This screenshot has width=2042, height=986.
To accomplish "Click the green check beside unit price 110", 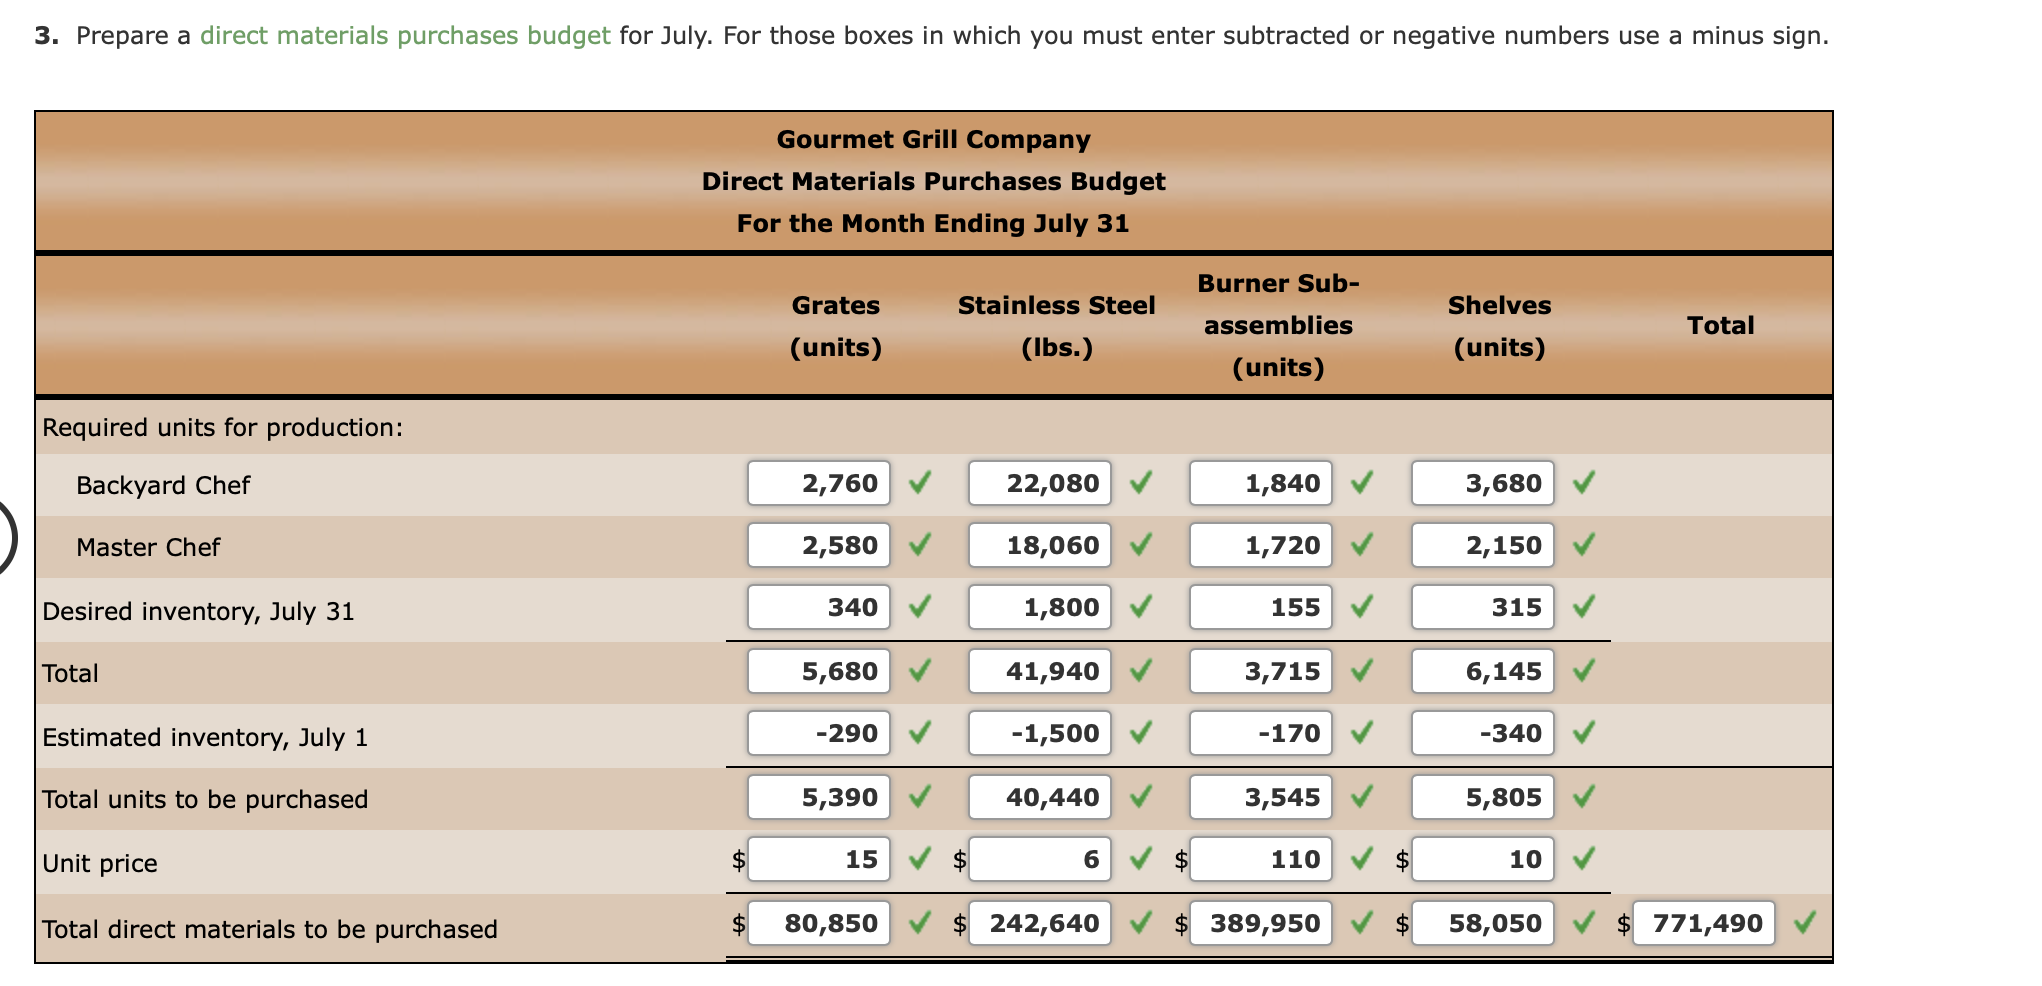I will pyautogui.click(x=1362, y=858).
